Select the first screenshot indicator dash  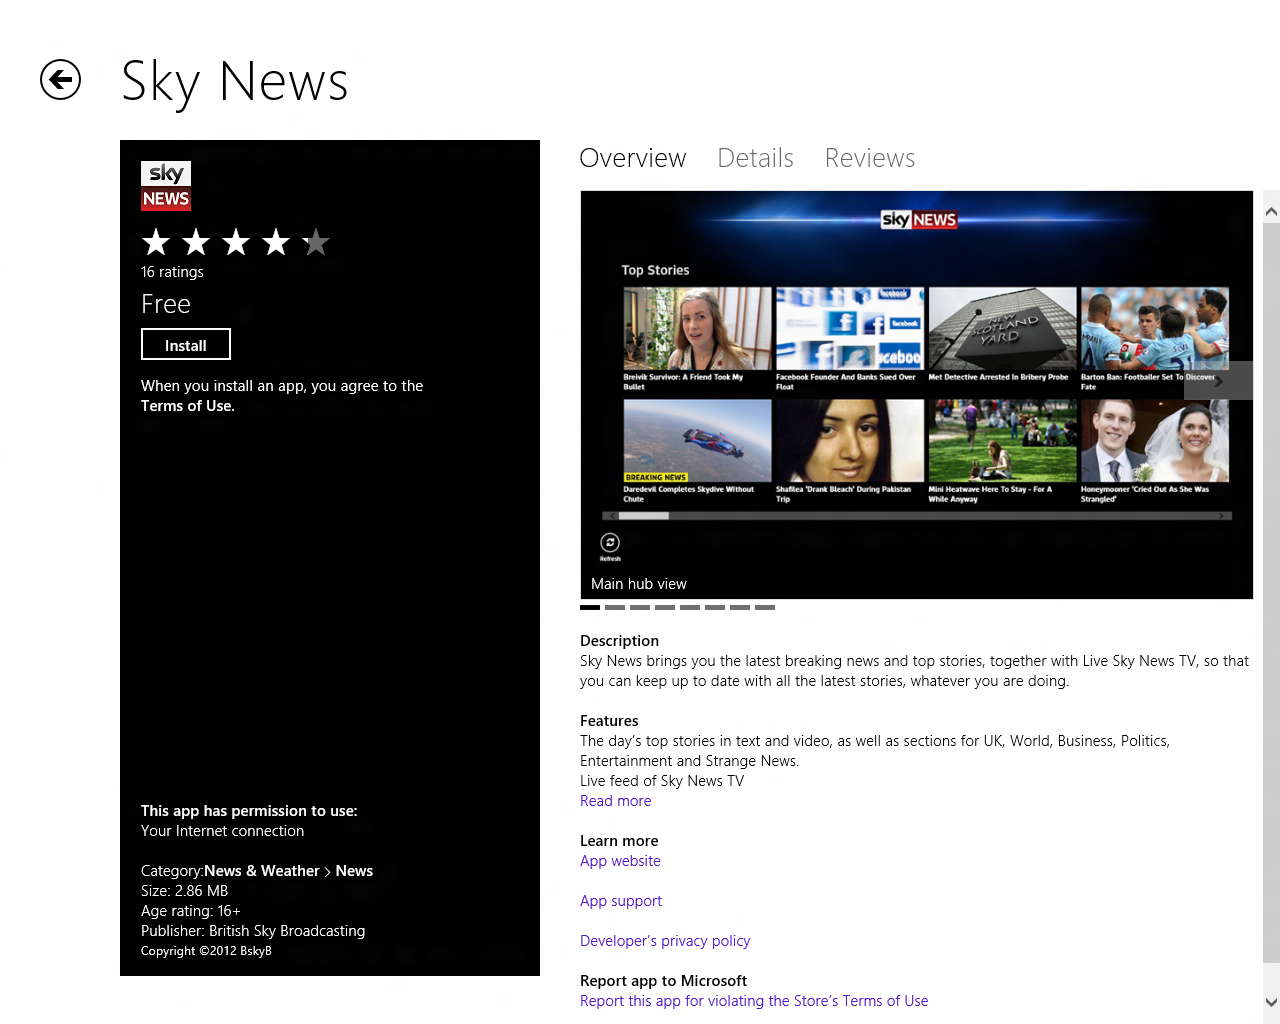point(590,607)
